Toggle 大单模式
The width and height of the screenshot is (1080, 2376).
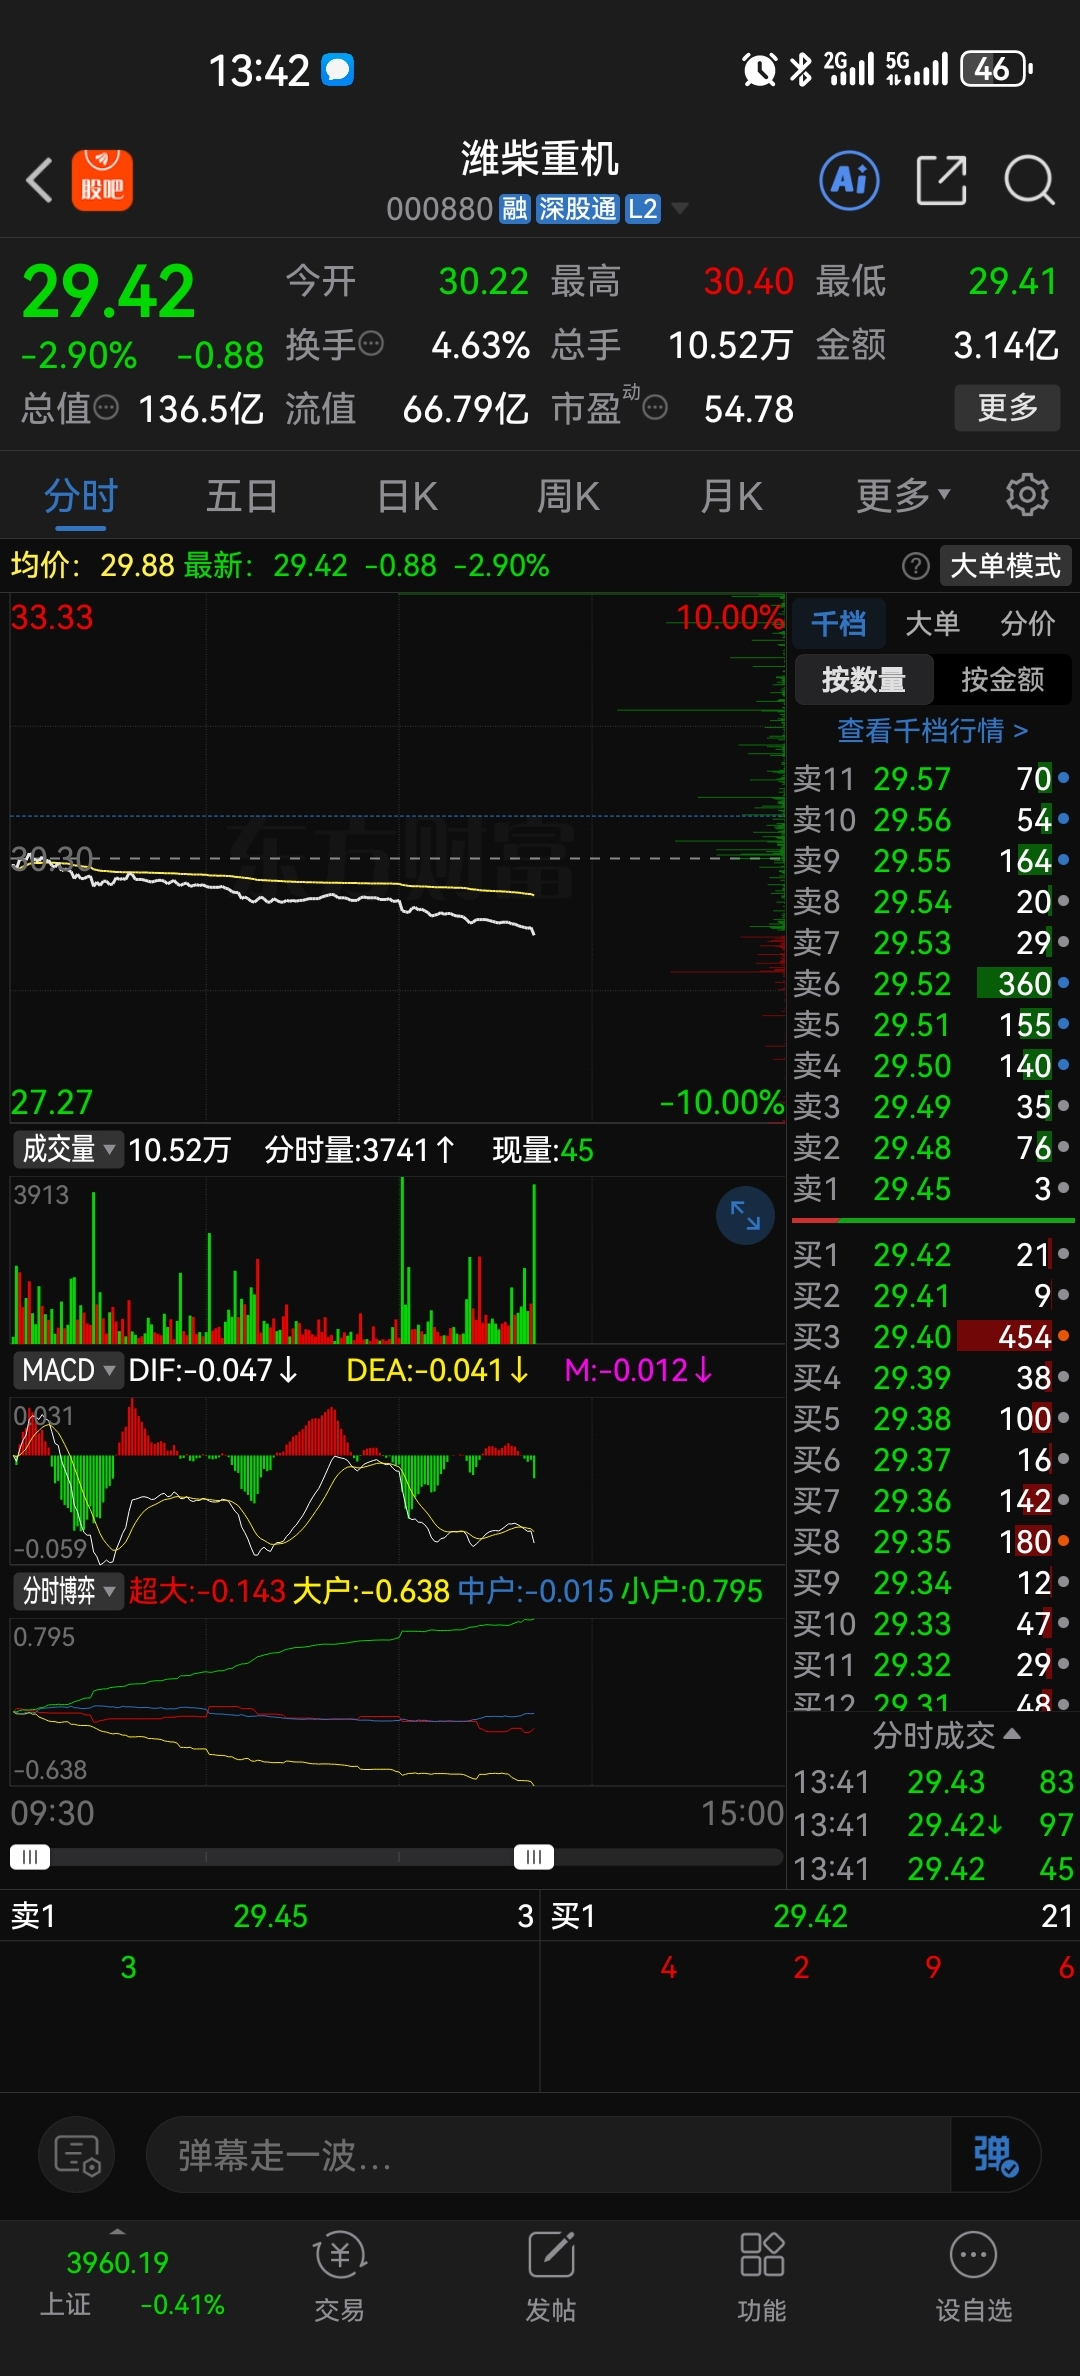tap(1005, 566)
